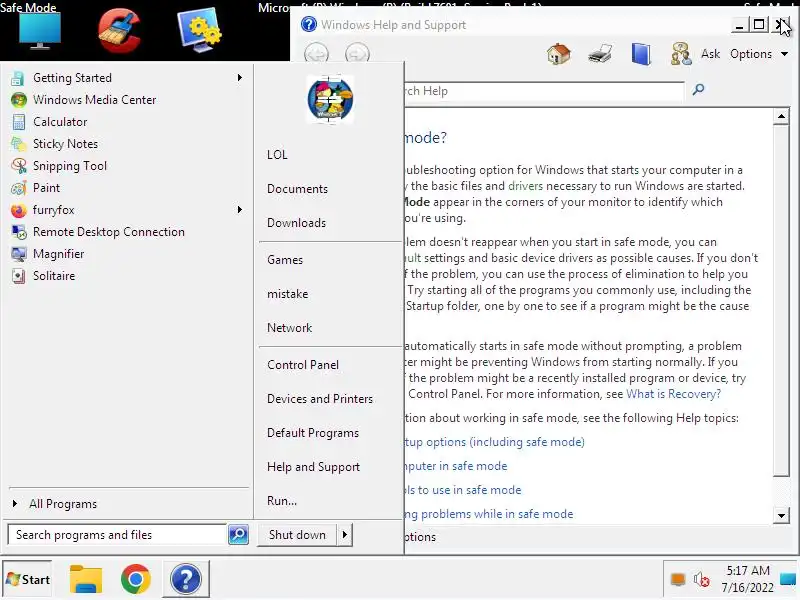This screenshot has width=800, height=600.
Task: Go to Help home via house icon
Action: tap(559, 54)
